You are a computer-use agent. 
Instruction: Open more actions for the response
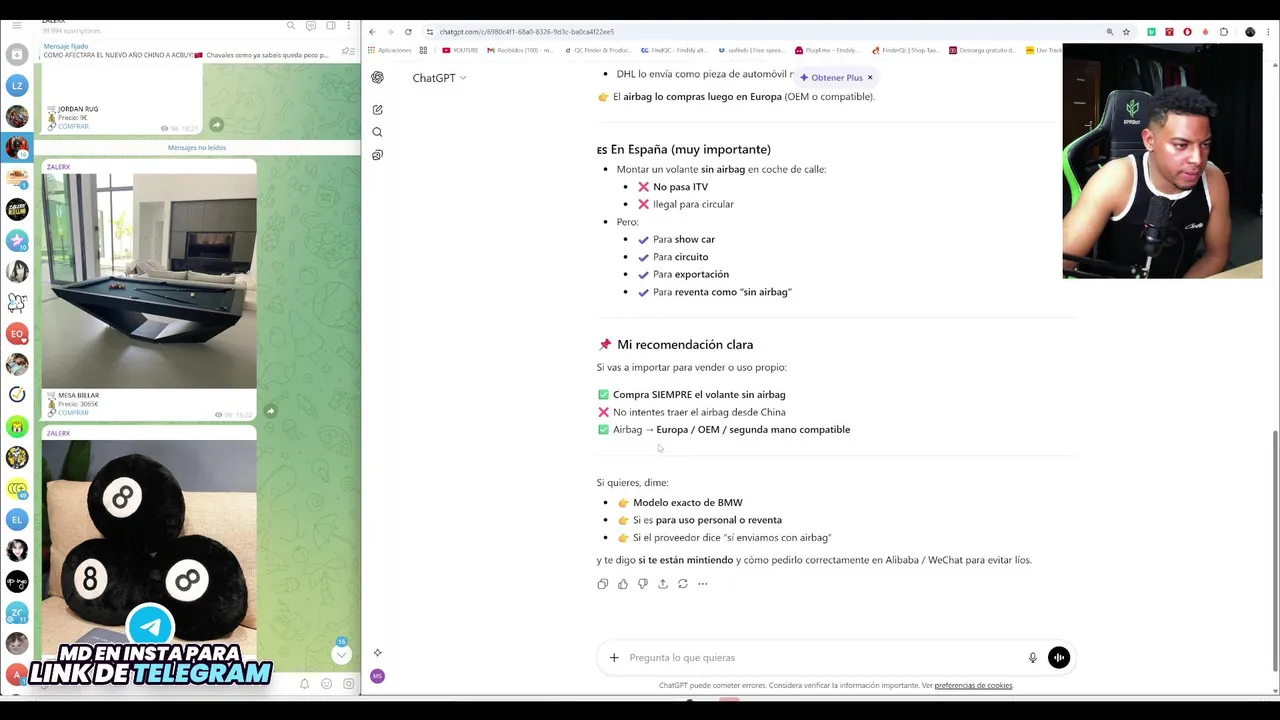702,584
